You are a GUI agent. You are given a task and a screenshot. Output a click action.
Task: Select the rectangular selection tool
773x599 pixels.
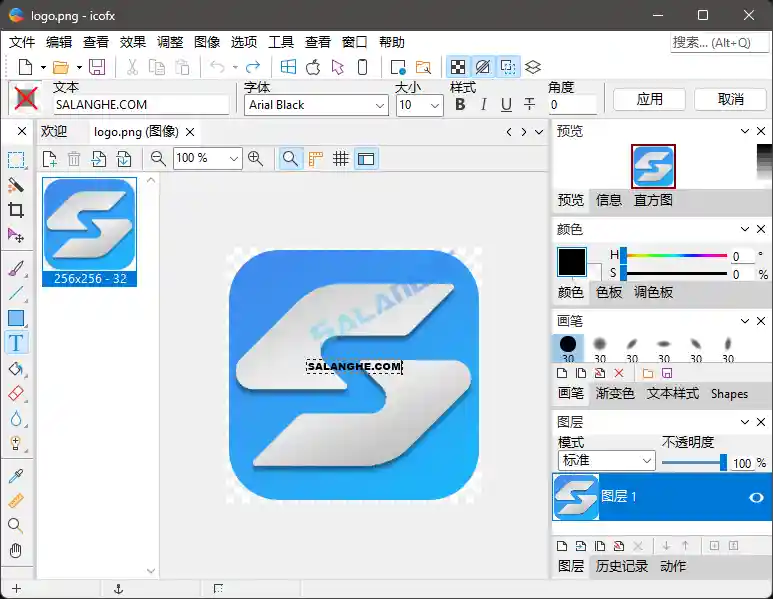coord(16,160)
